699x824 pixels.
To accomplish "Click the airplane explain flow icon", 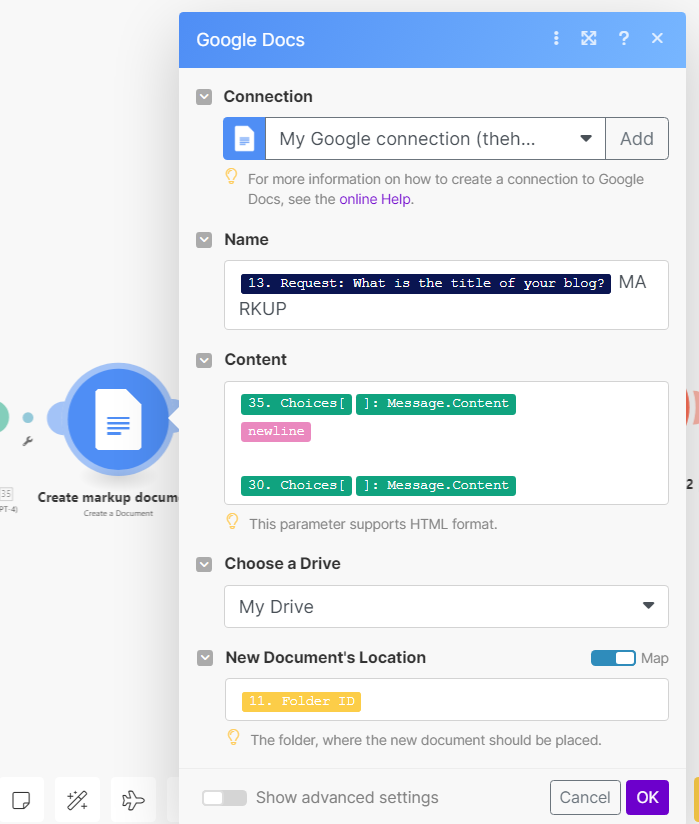I will [133, 800].
